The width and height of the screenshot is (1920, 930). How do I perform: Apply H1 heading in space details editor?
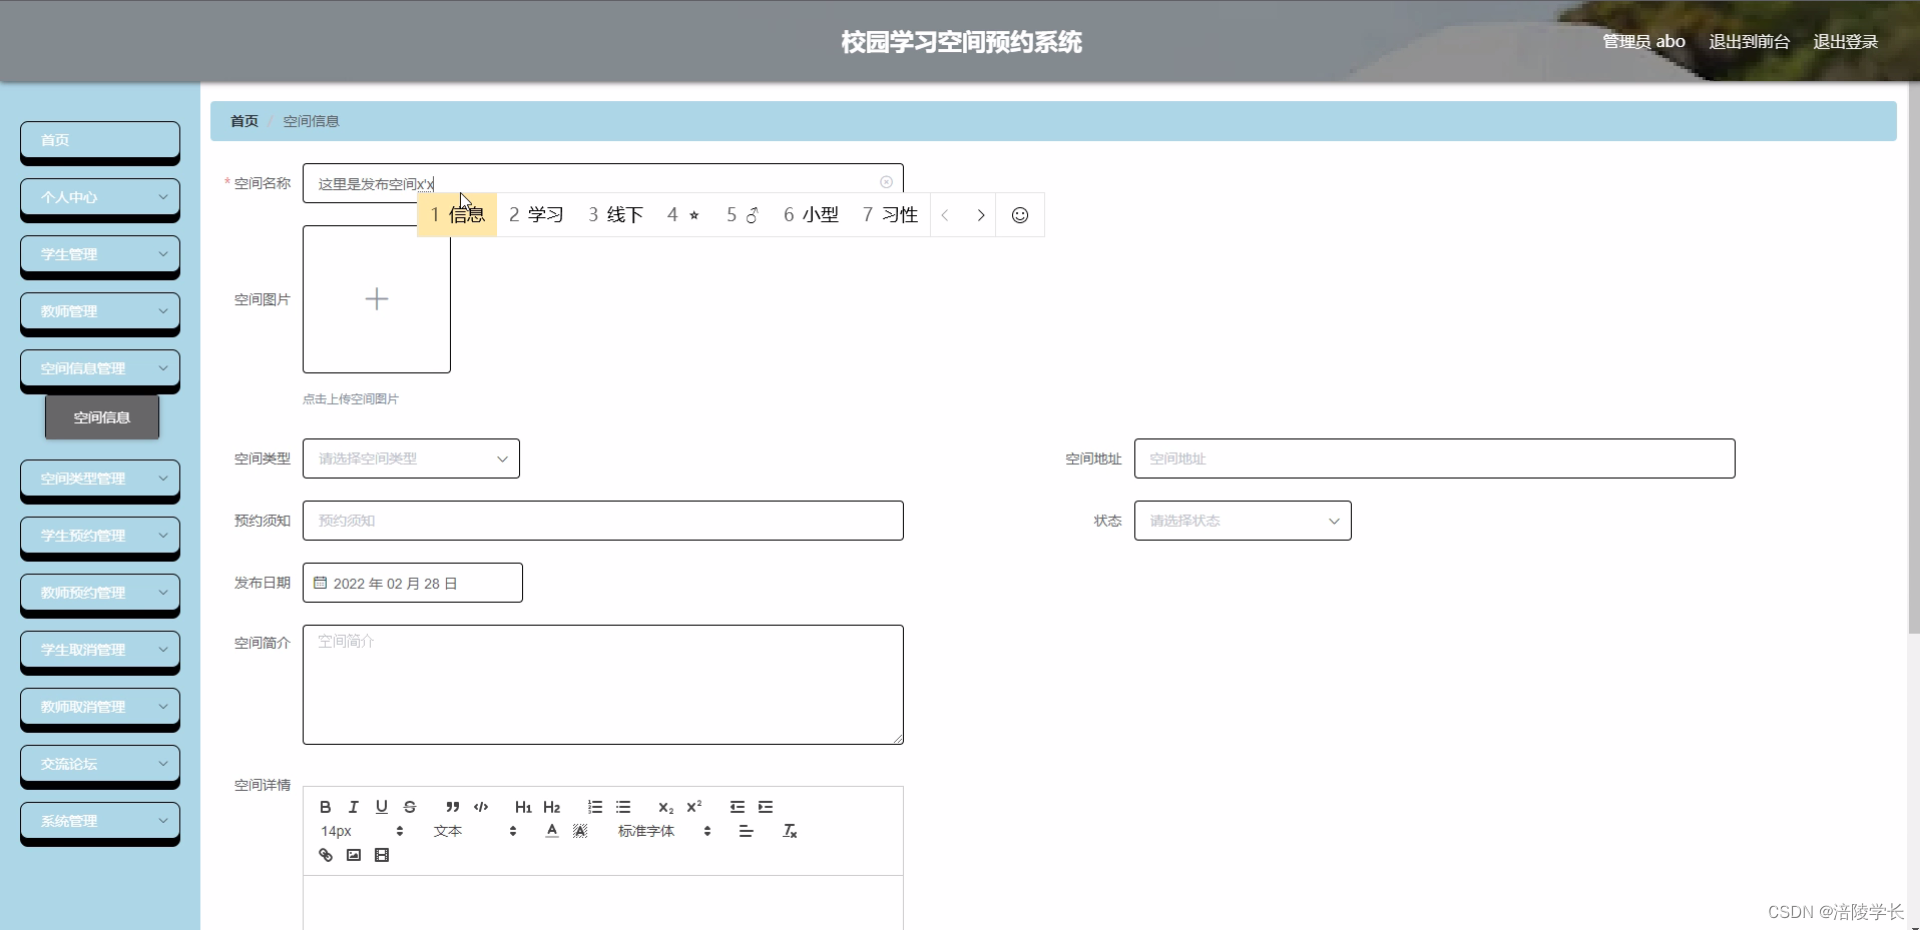click(x=523, y=807)
